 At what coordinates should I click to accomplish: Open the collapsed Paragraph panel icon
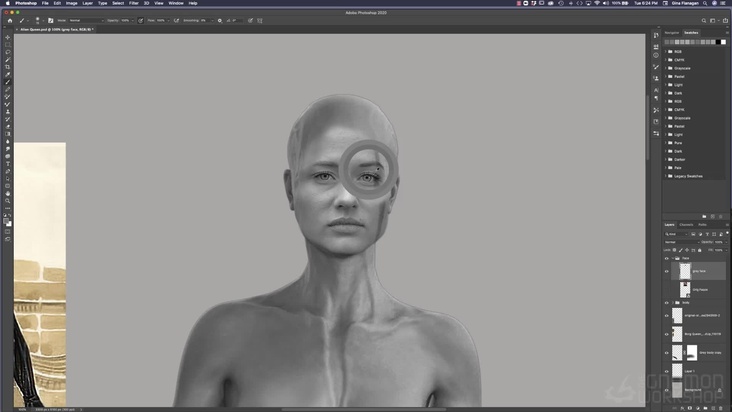point(656,98)
